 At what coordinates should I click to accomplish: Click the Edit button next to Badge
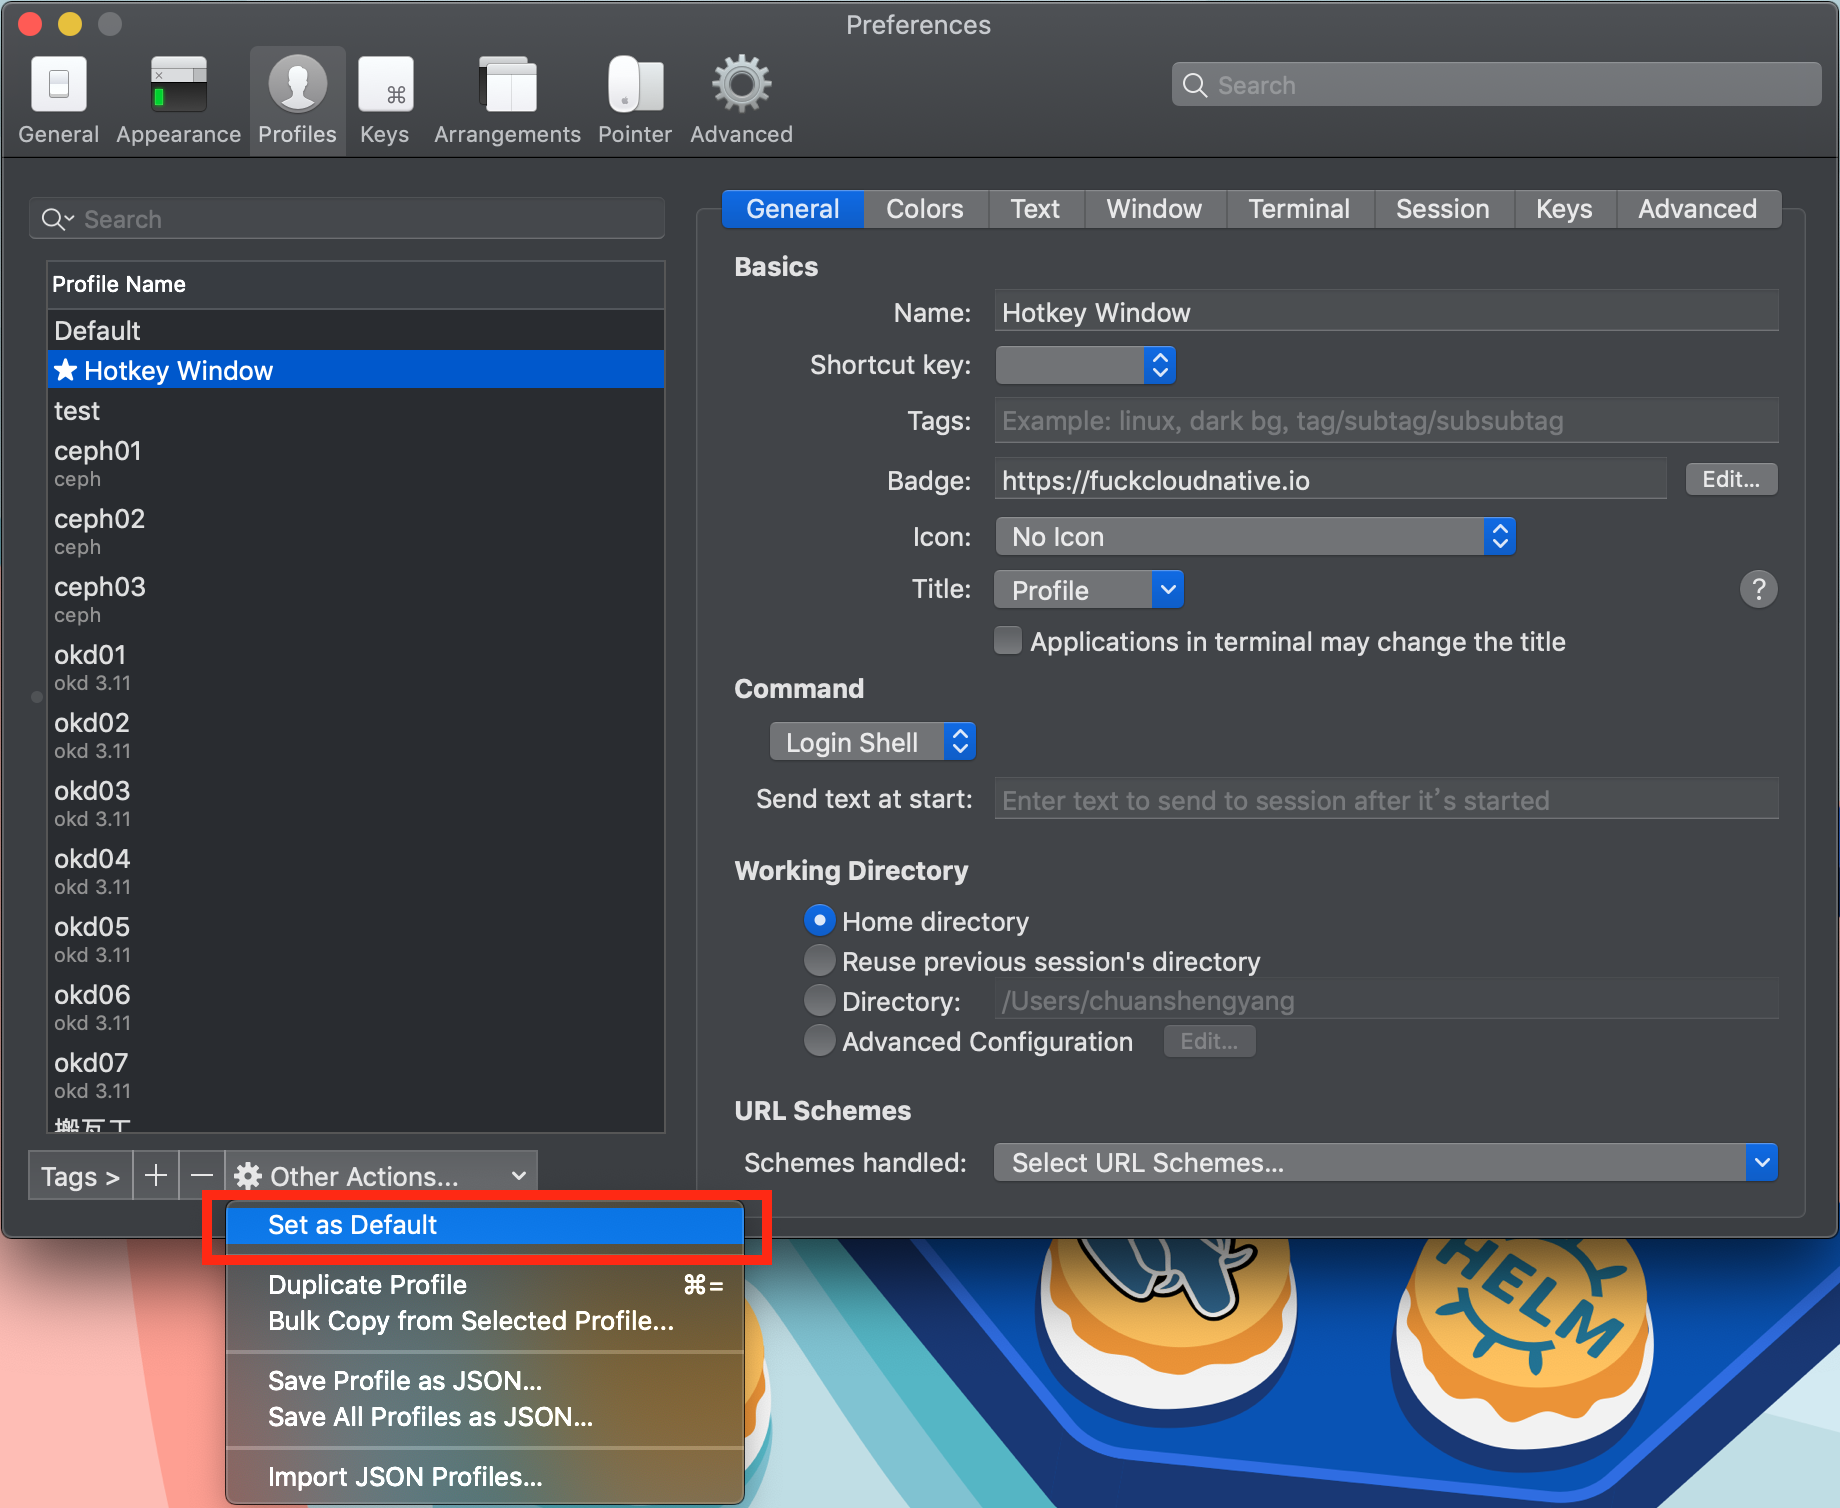click(x=1730, y=479)
